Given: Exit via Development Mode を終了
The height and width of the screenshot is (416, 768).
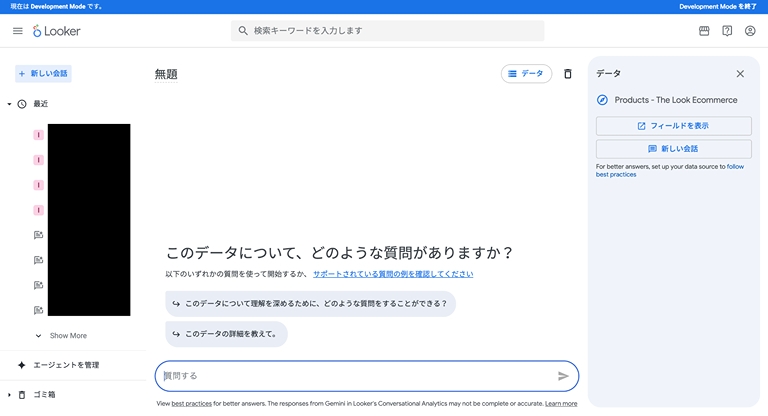Looking at the screenshot, I should tap(718, 6).
